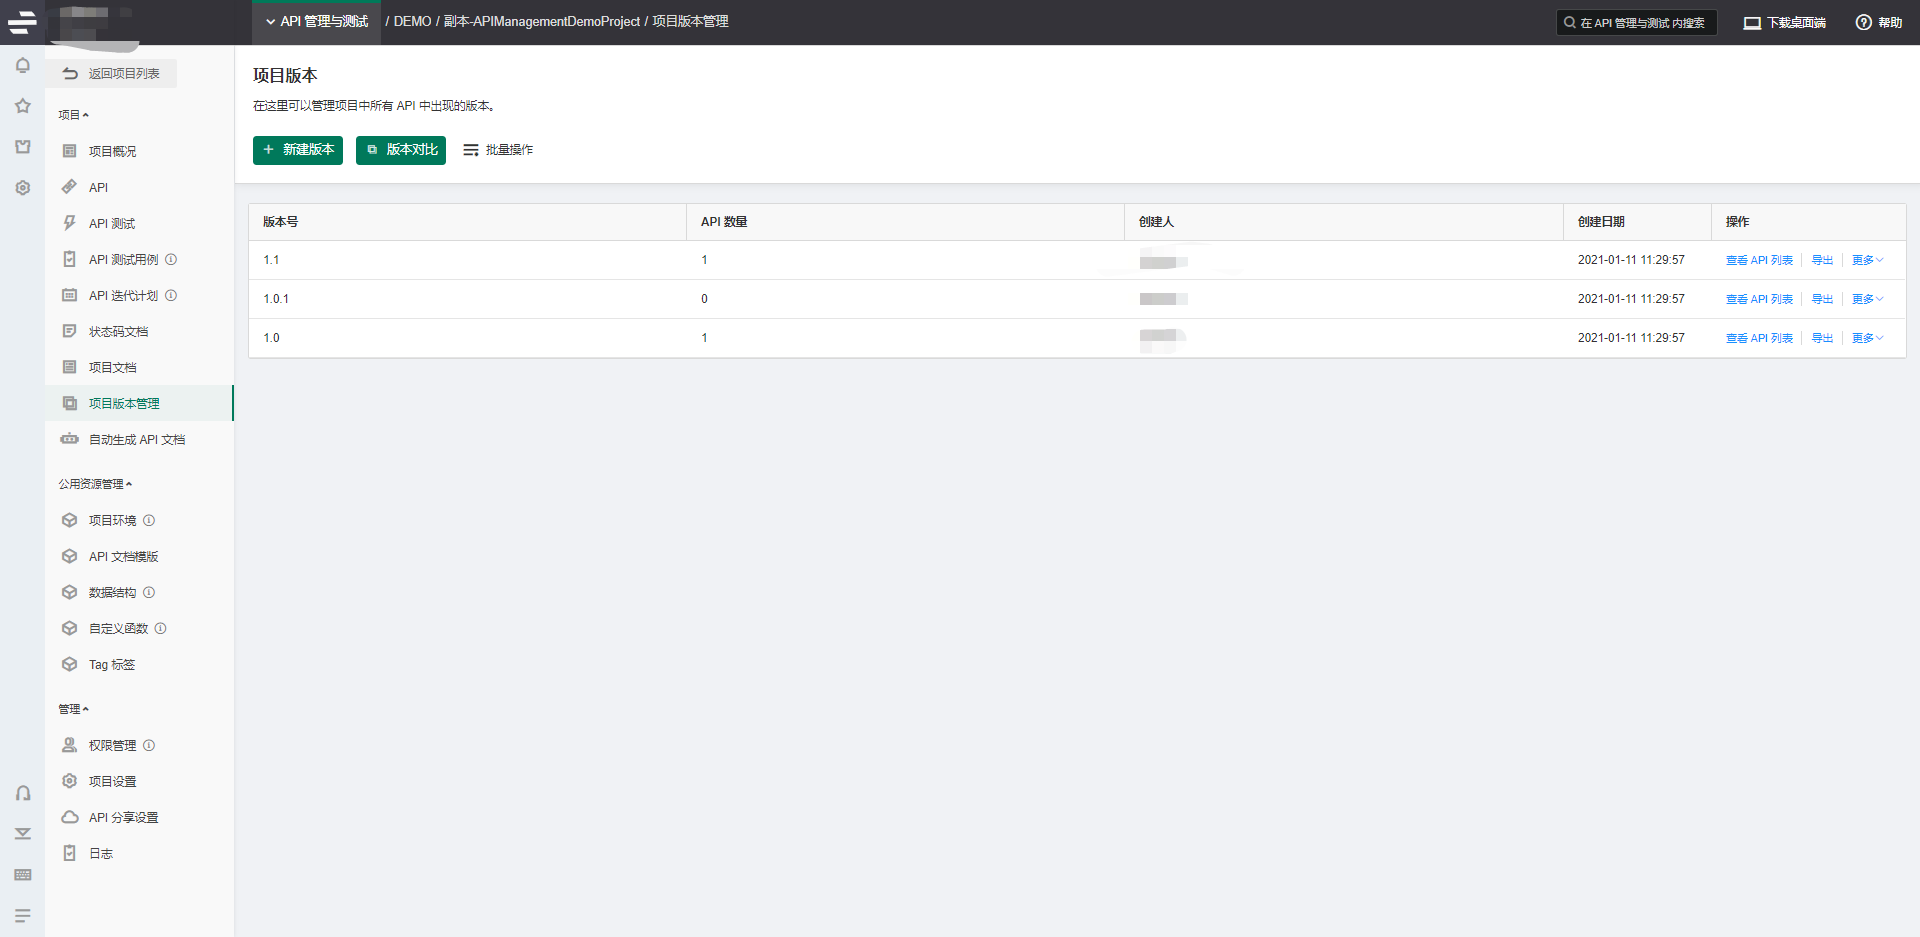1920x937 pixels.
Task: Collapse the 公用资源管理 sidebar section
Action: pyautogui.click(x=95, y=484)
